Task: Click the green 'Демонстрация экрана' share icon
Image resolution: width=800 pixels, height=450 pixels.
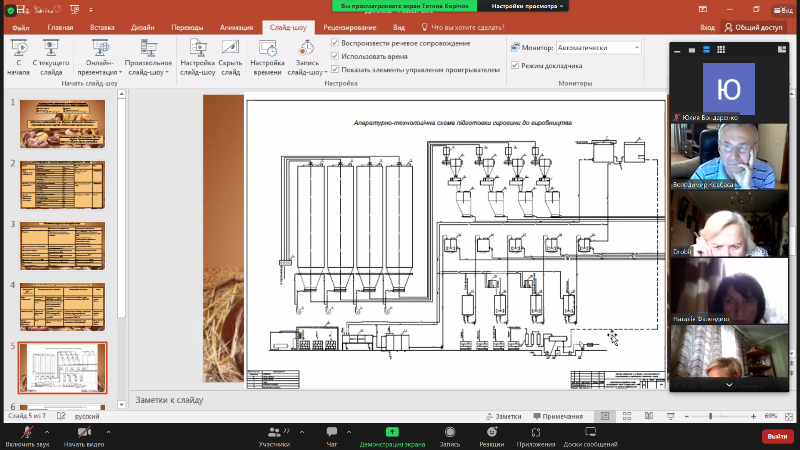Action: [x=392, y=430]
